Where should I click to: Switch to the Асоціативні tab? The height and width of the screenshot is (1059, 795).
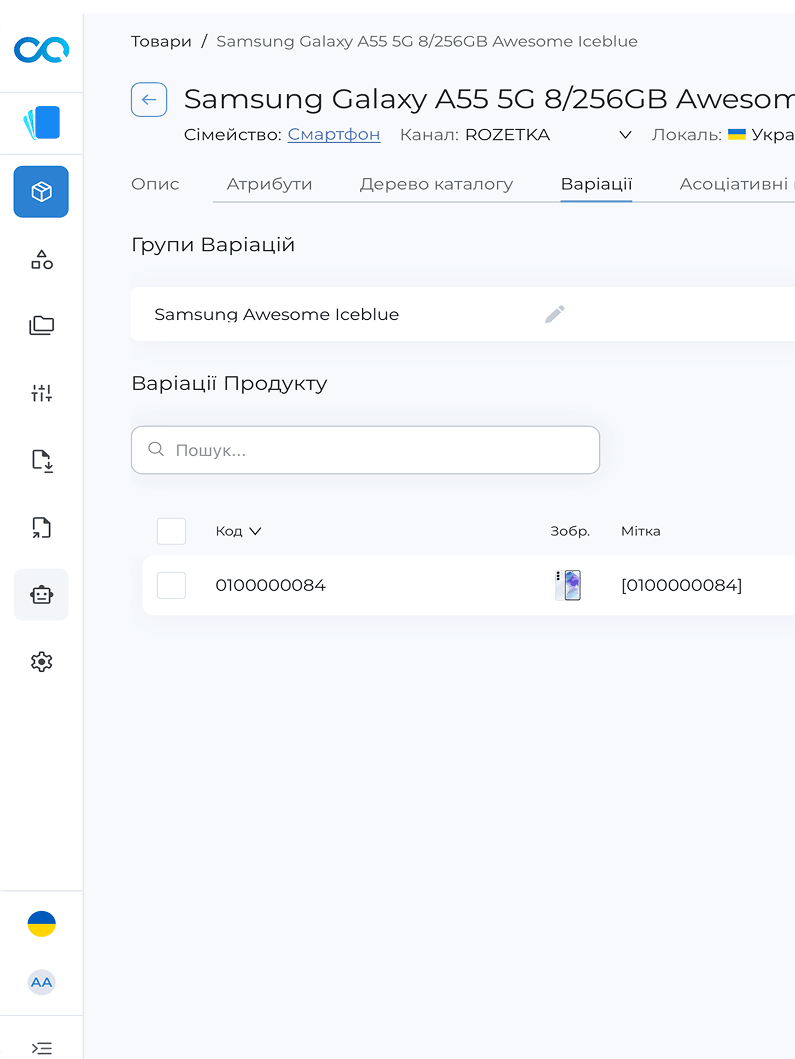point(736,184)
